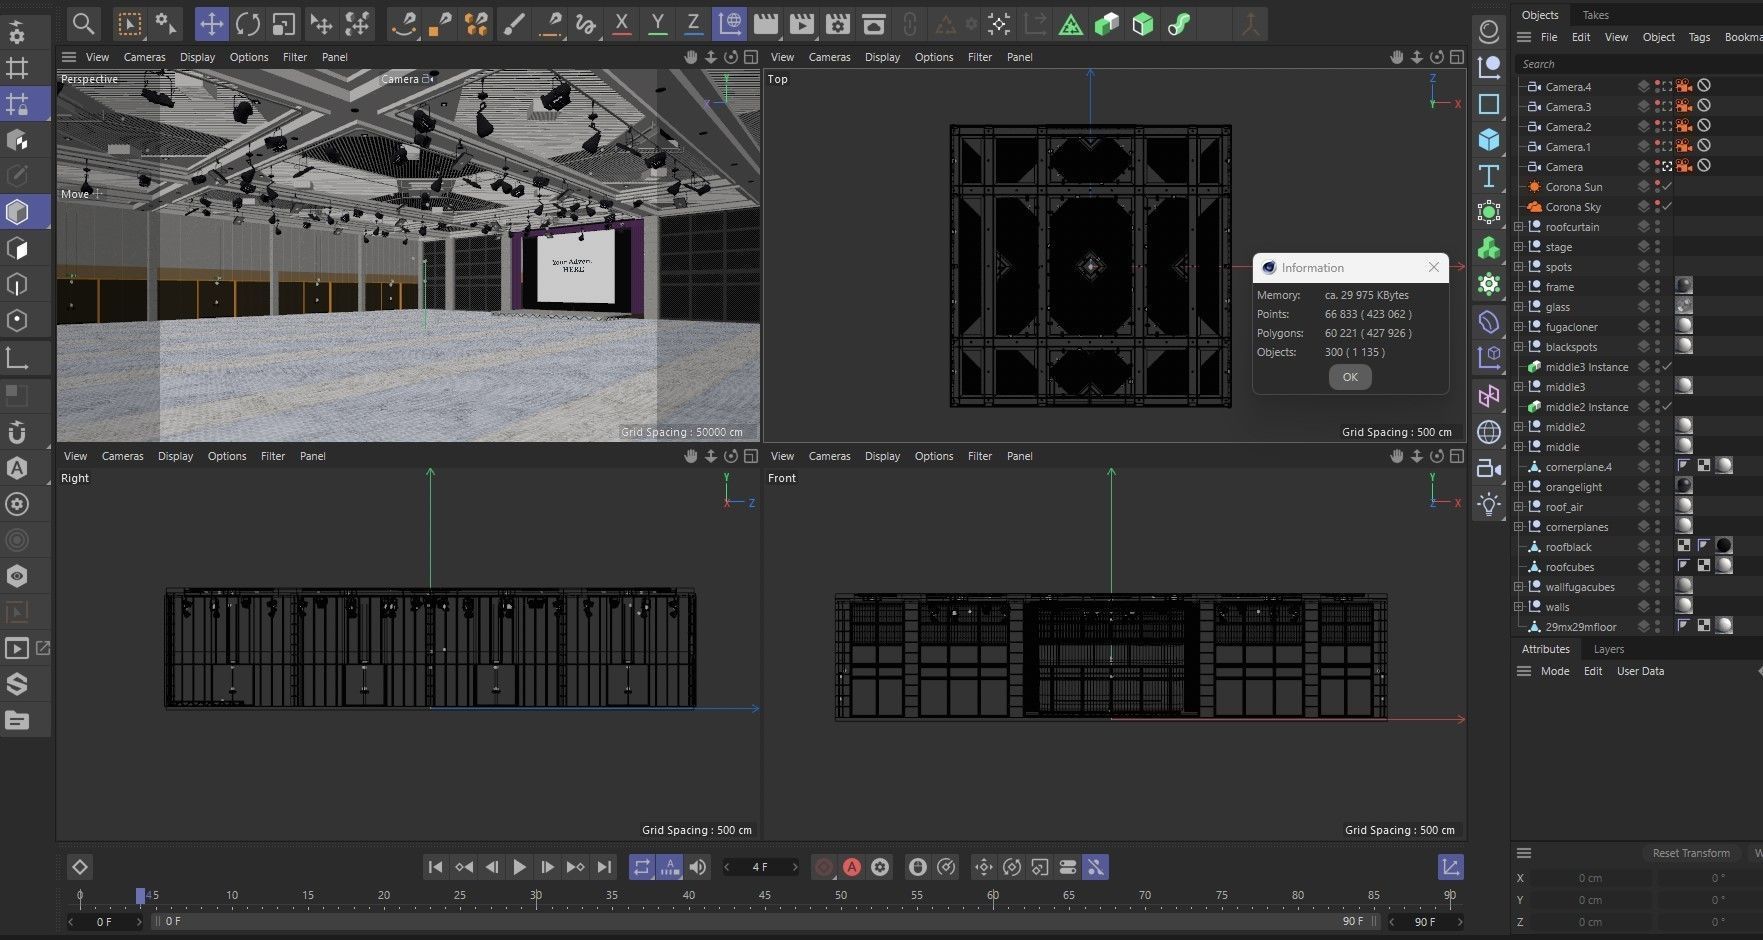
Task: Click the orbit icon in Front viewport header
Action: point(1436,456)
